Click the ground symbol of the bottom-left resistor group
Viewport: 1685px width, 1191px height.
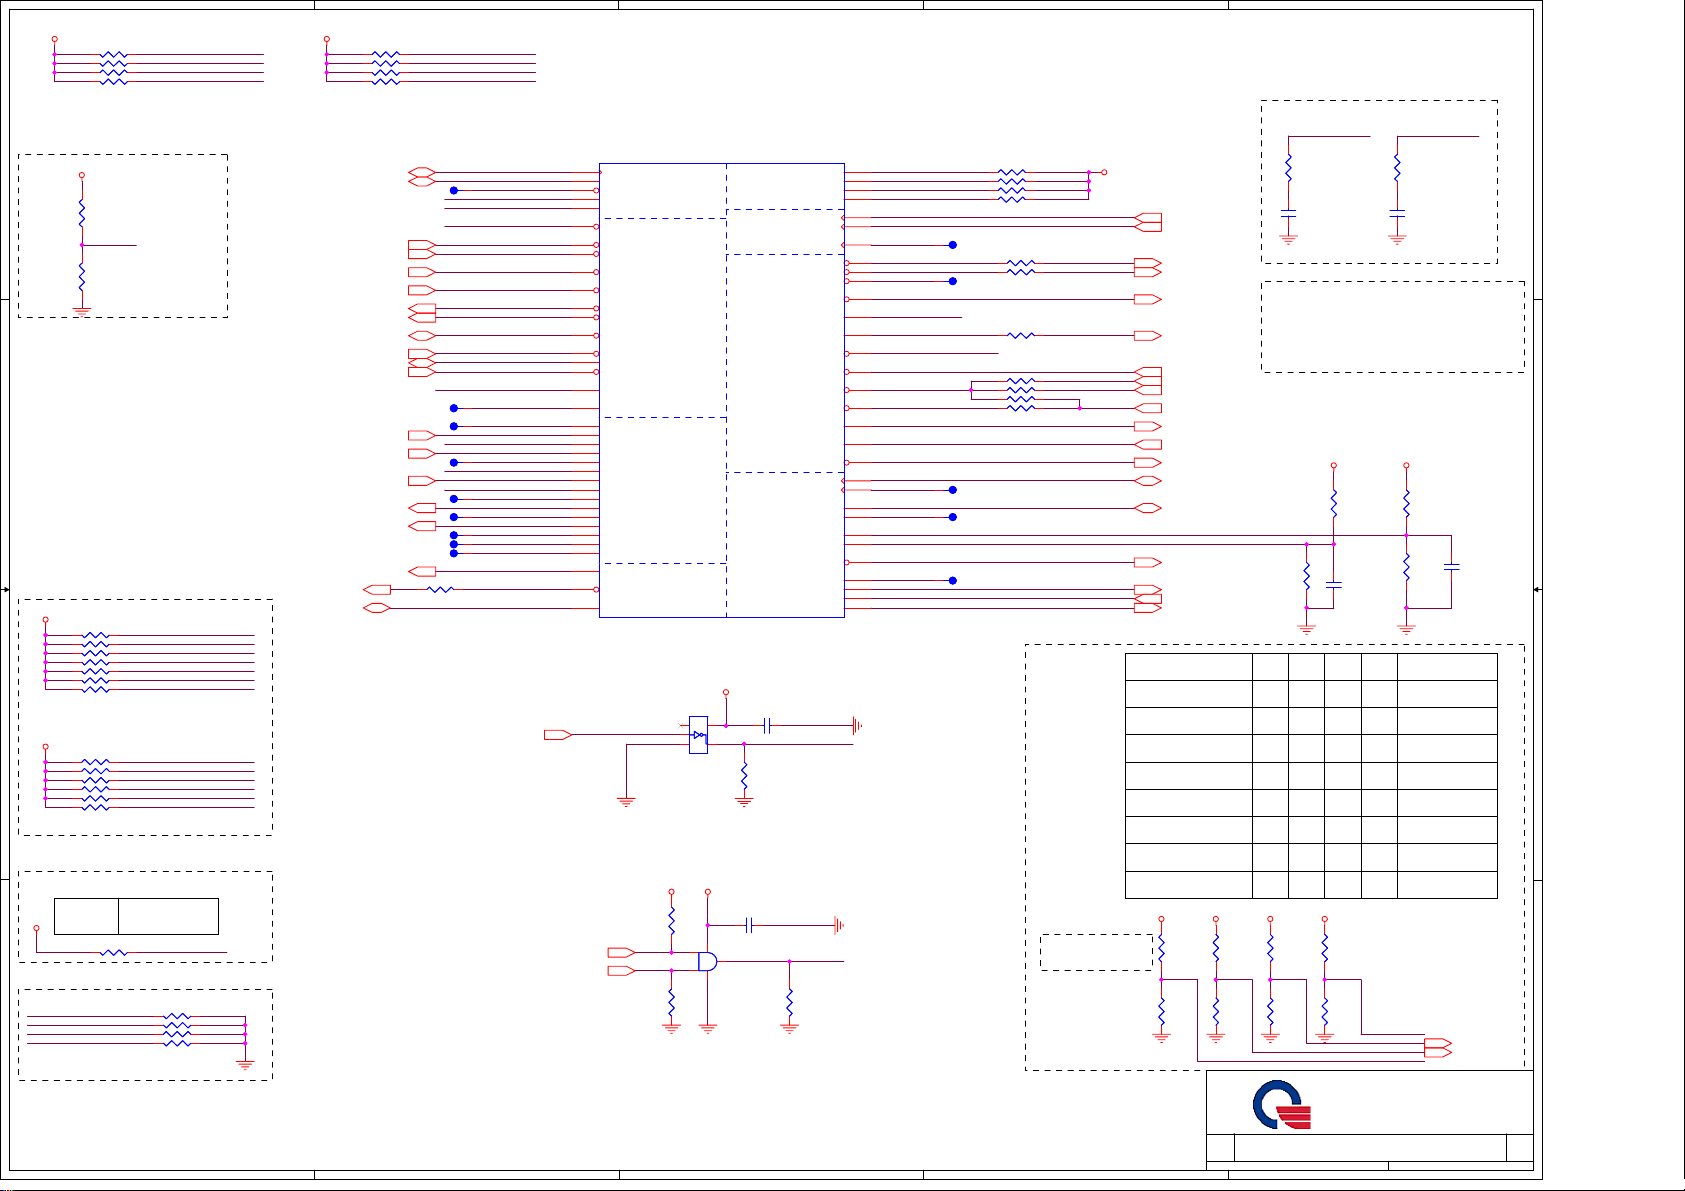(245, 1065)
